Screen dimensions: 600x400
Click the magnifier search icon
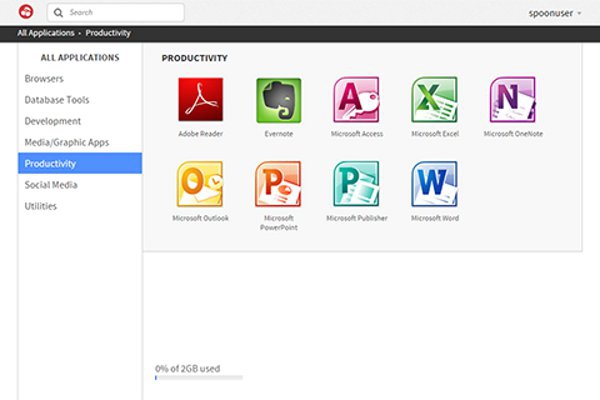[x=58, y=13]
